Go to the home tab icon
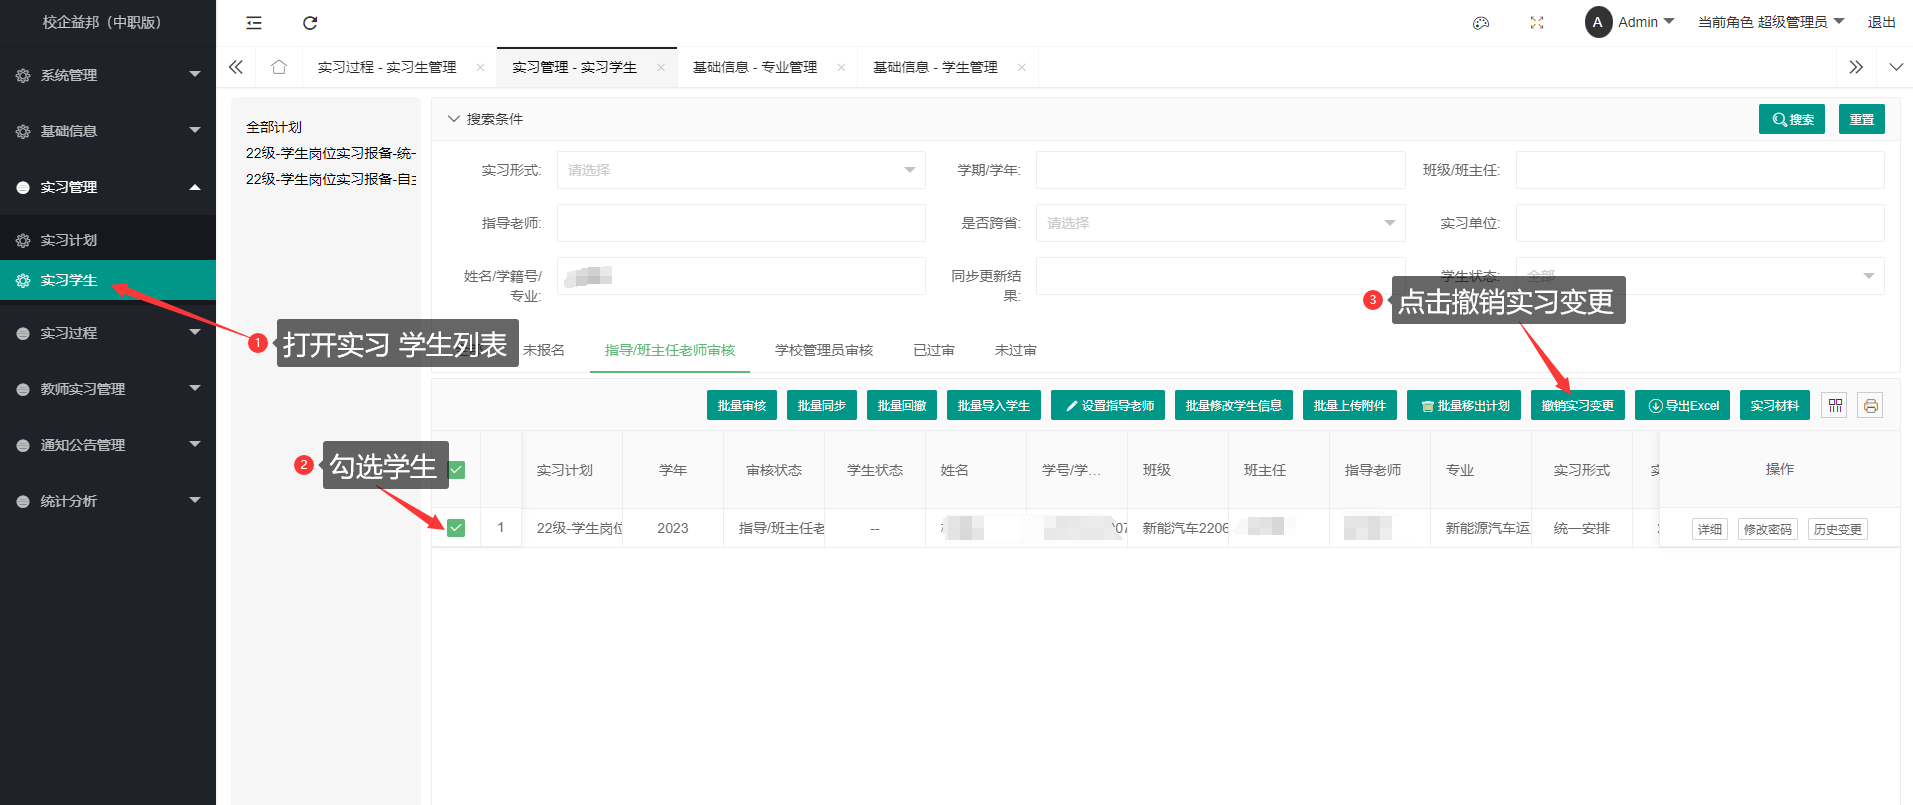 (279, 67)
